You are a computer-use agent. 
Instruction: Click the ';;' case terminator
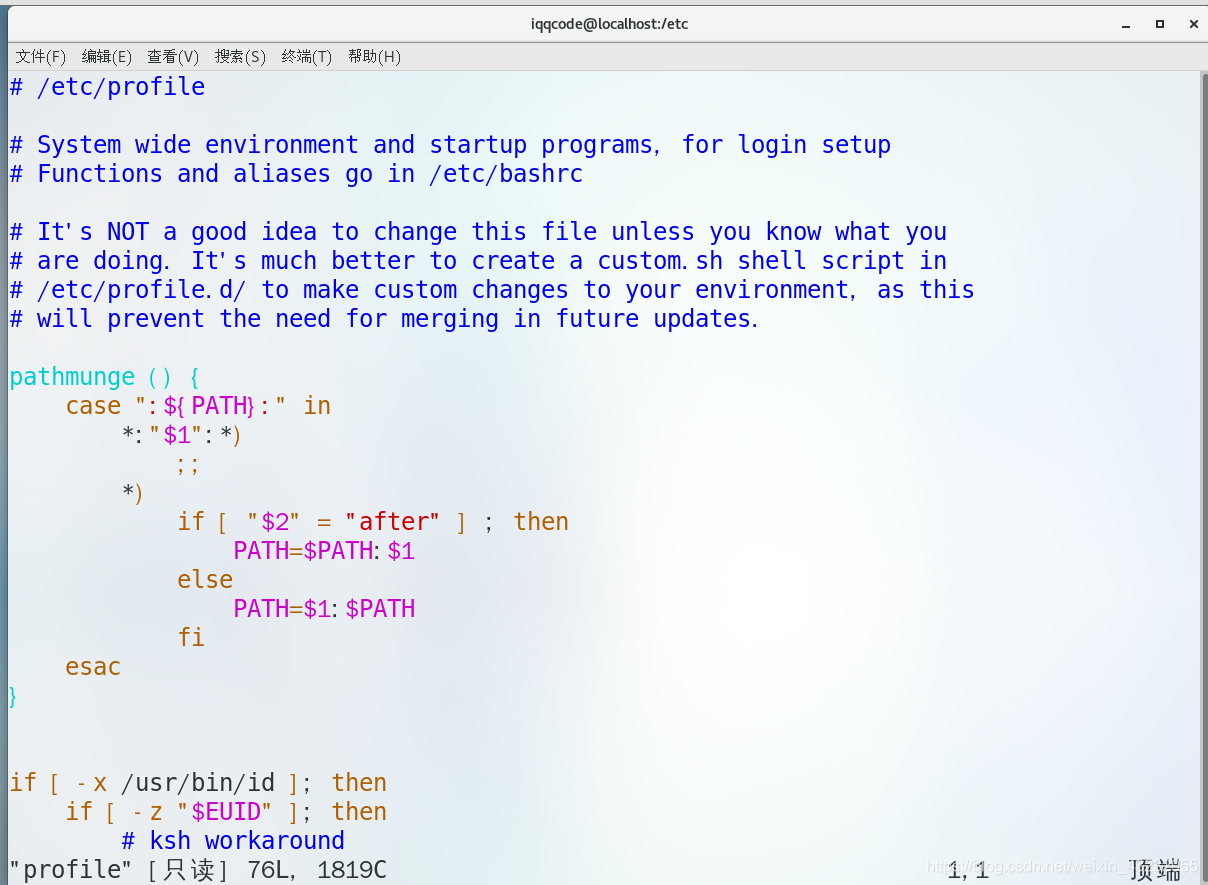coord(188,464)
